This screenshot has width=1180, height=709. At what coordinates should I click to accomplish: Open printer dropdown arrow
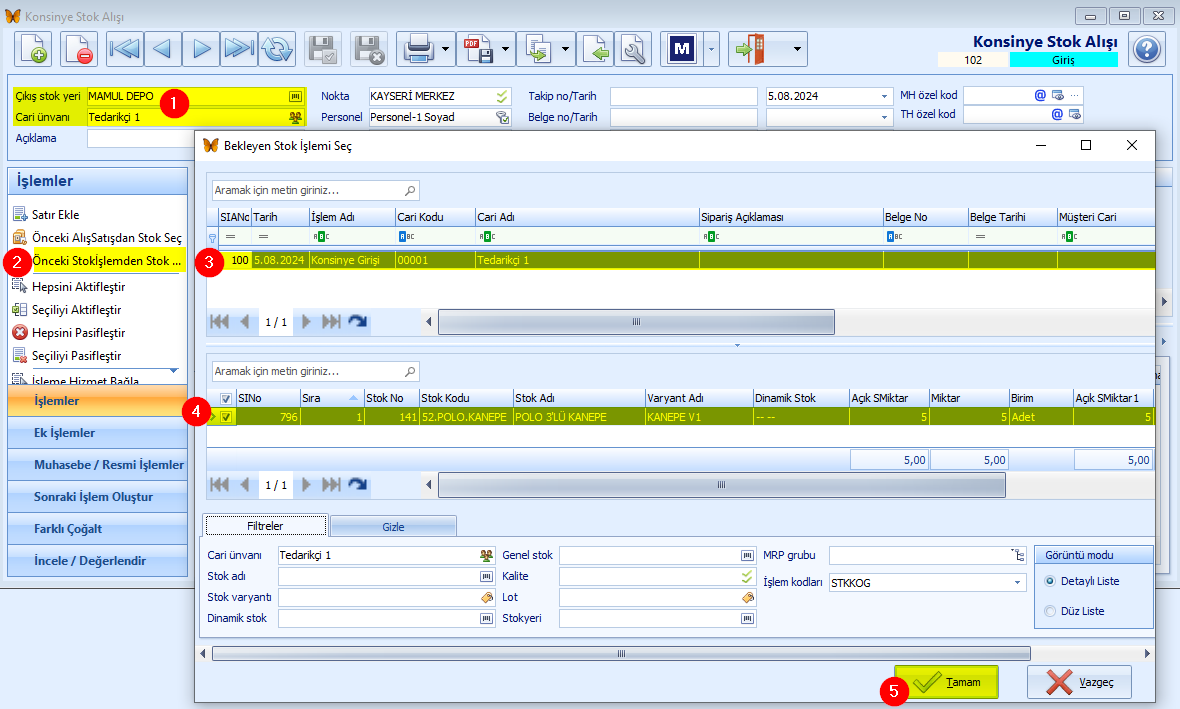click(446, 50)
